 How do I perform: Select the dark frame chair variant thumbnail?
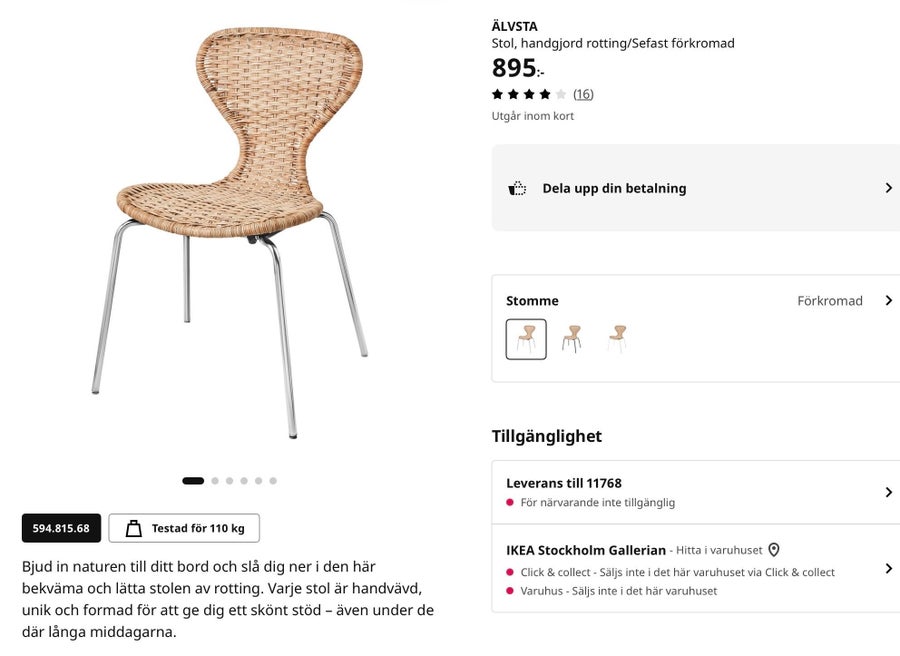(572, 339)
